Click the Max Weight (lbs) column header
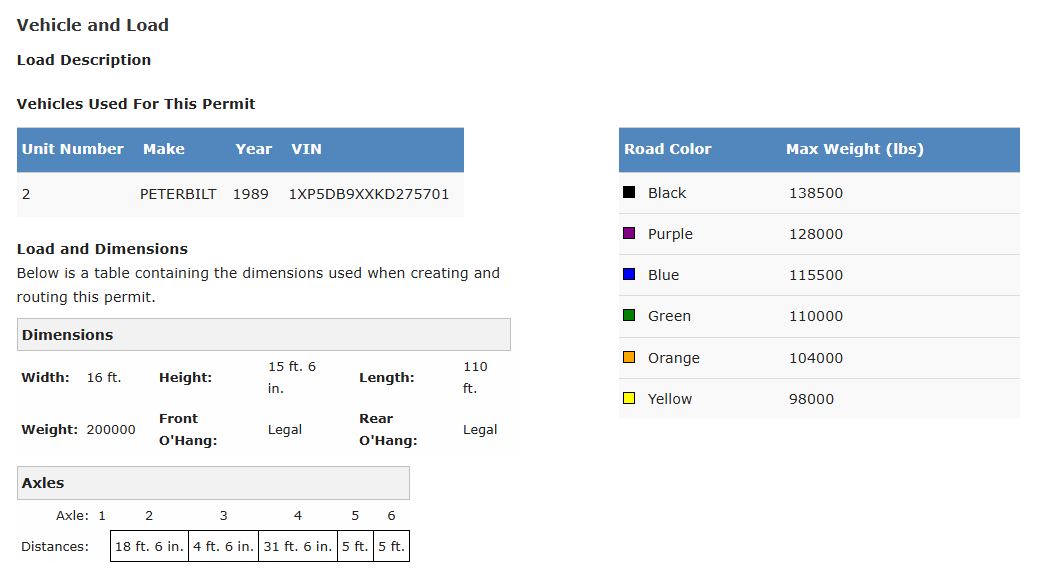Viewport: 1039px width, 584px height. (855, 149)
